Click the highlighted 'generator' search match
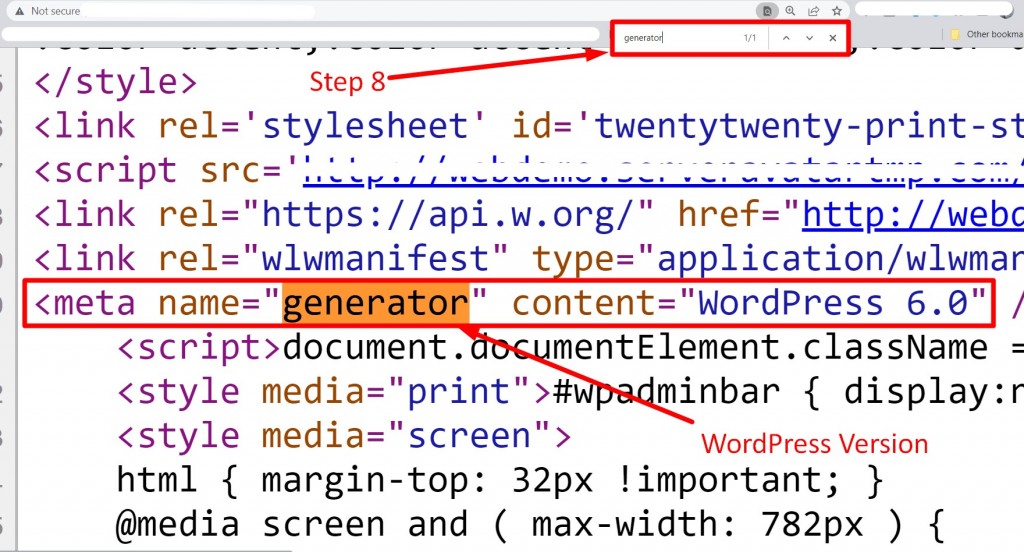Image resolution: width=1024 pixels, height=552 pixels. [376, 304]
